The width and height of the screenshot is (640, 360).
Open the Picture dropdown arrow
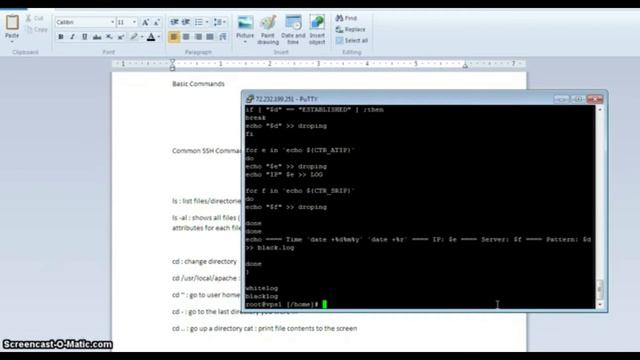245,42
